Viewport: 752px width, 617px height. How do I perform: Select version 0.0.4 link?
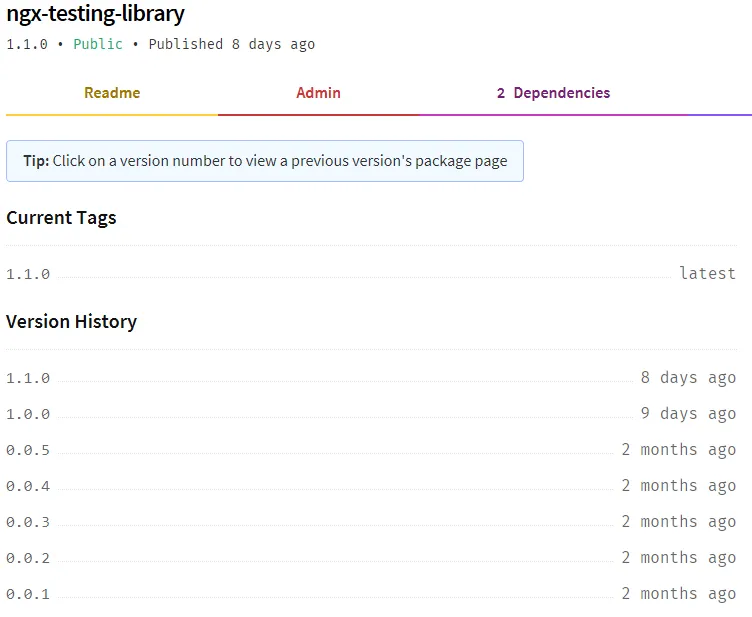click(28, 486)
